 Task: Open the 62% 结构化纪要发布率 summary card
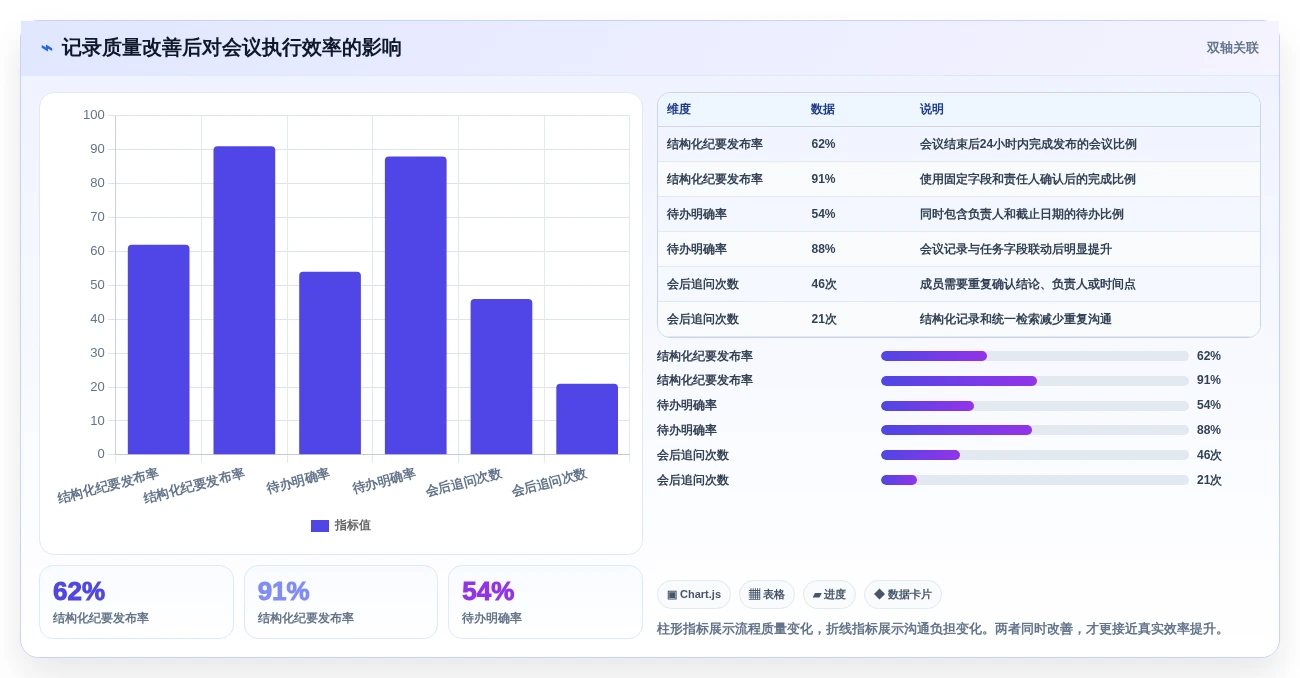click(136, 602)
